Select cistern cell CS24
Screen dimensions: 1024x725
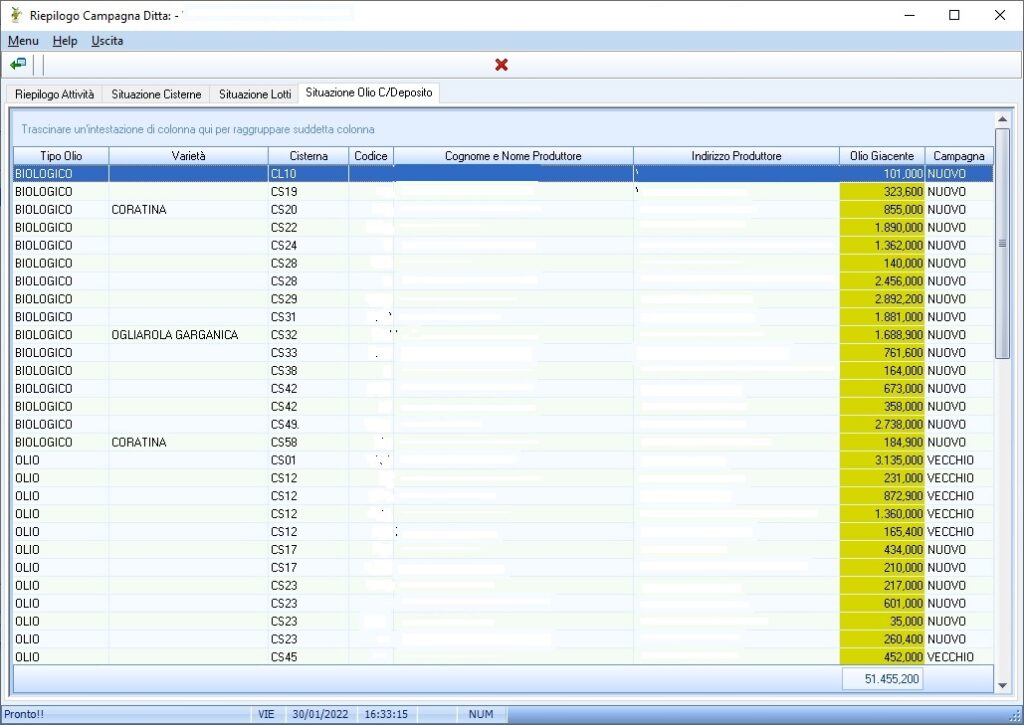308,246
